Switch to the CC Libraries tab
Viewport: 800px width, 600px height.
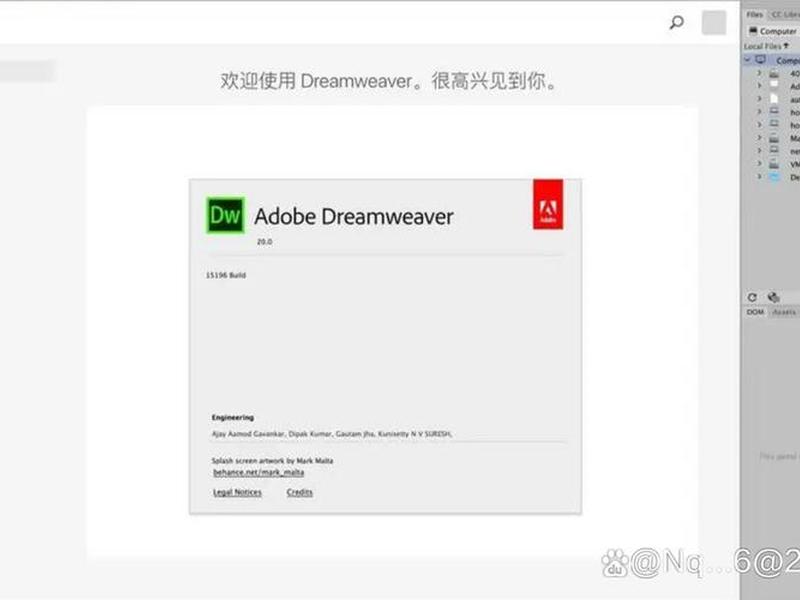tap(785, 15)
